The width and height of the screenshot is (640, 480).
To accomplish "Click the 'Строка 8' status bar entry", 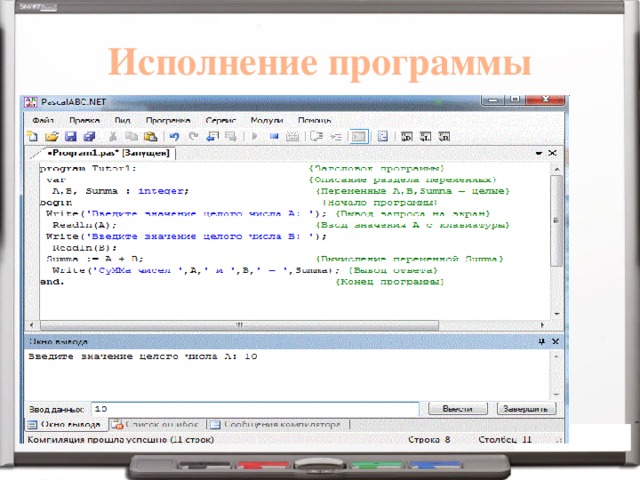I will point(429,440).
